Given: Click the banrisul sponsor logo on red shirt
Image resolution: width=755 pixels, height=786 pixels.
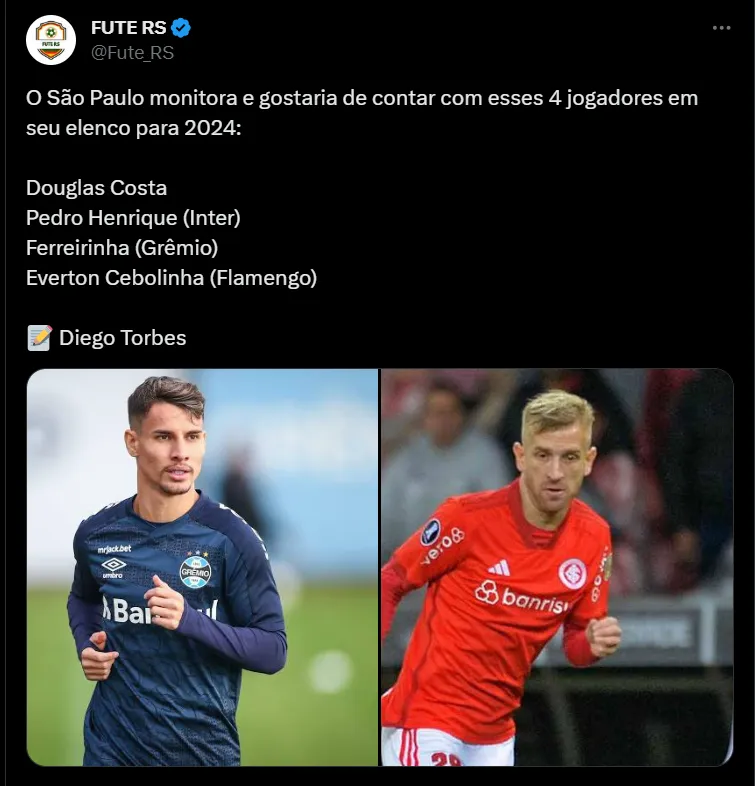Looking at the screenshot, I should click(x=522, y=598).
